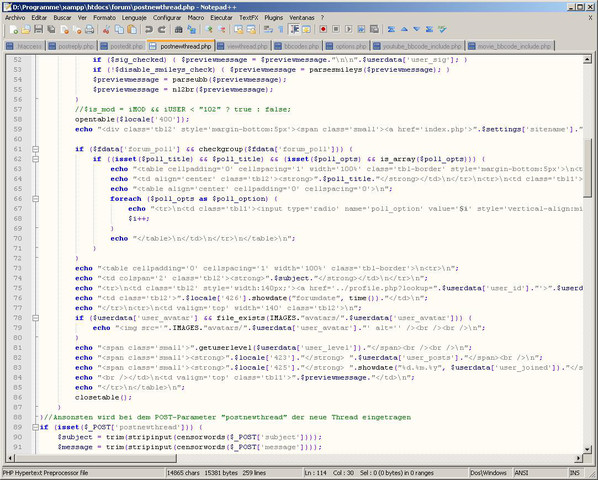Copy selection with the Copy icon
Screen dimensions: 598x480
tap(119, 29)
